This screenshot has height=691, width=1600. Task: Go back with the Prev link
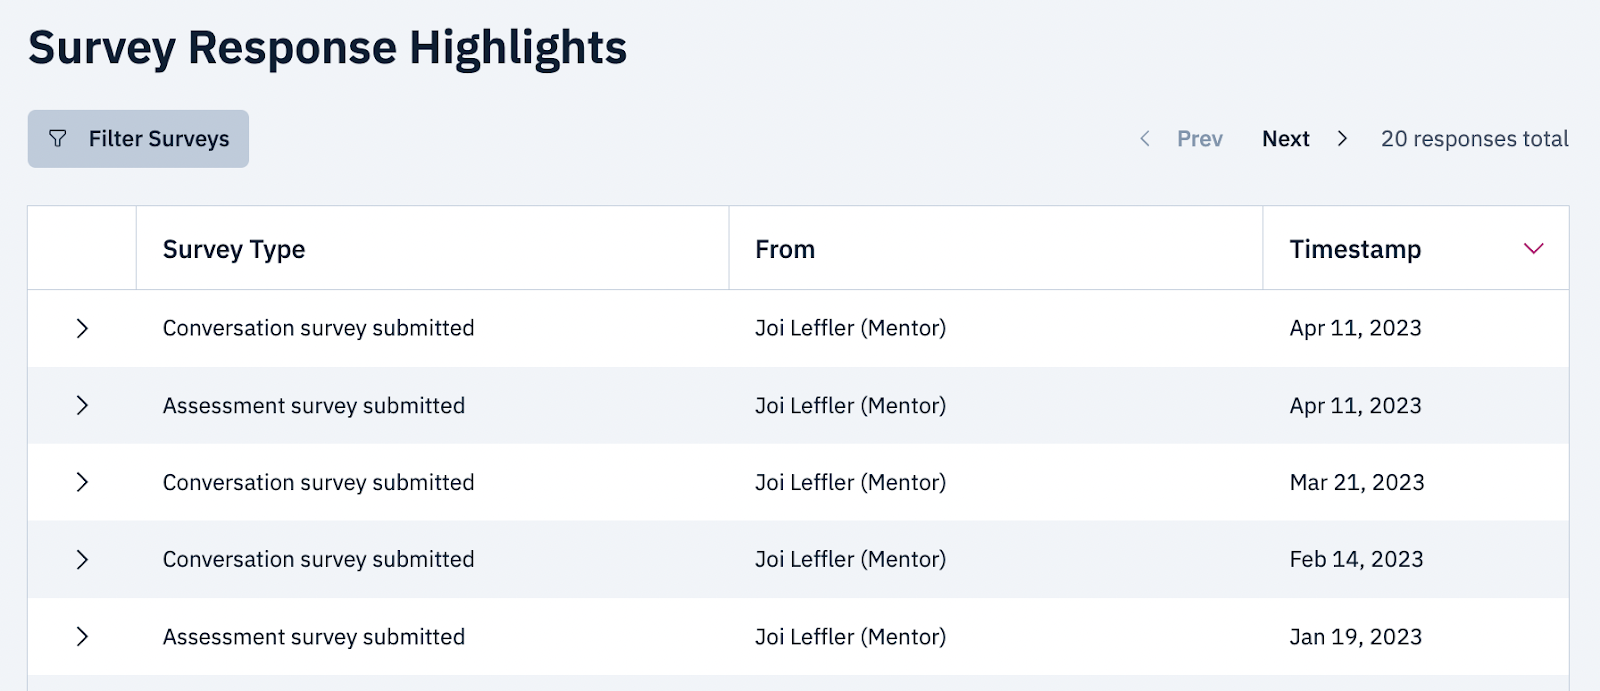1199,139
